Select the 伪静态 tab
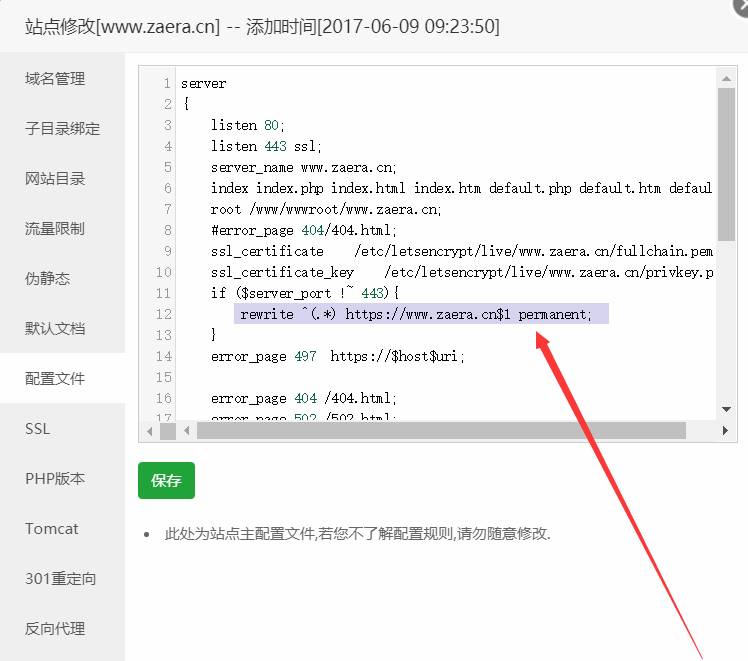This screenshot has height=661, width=748. [62, 279]
